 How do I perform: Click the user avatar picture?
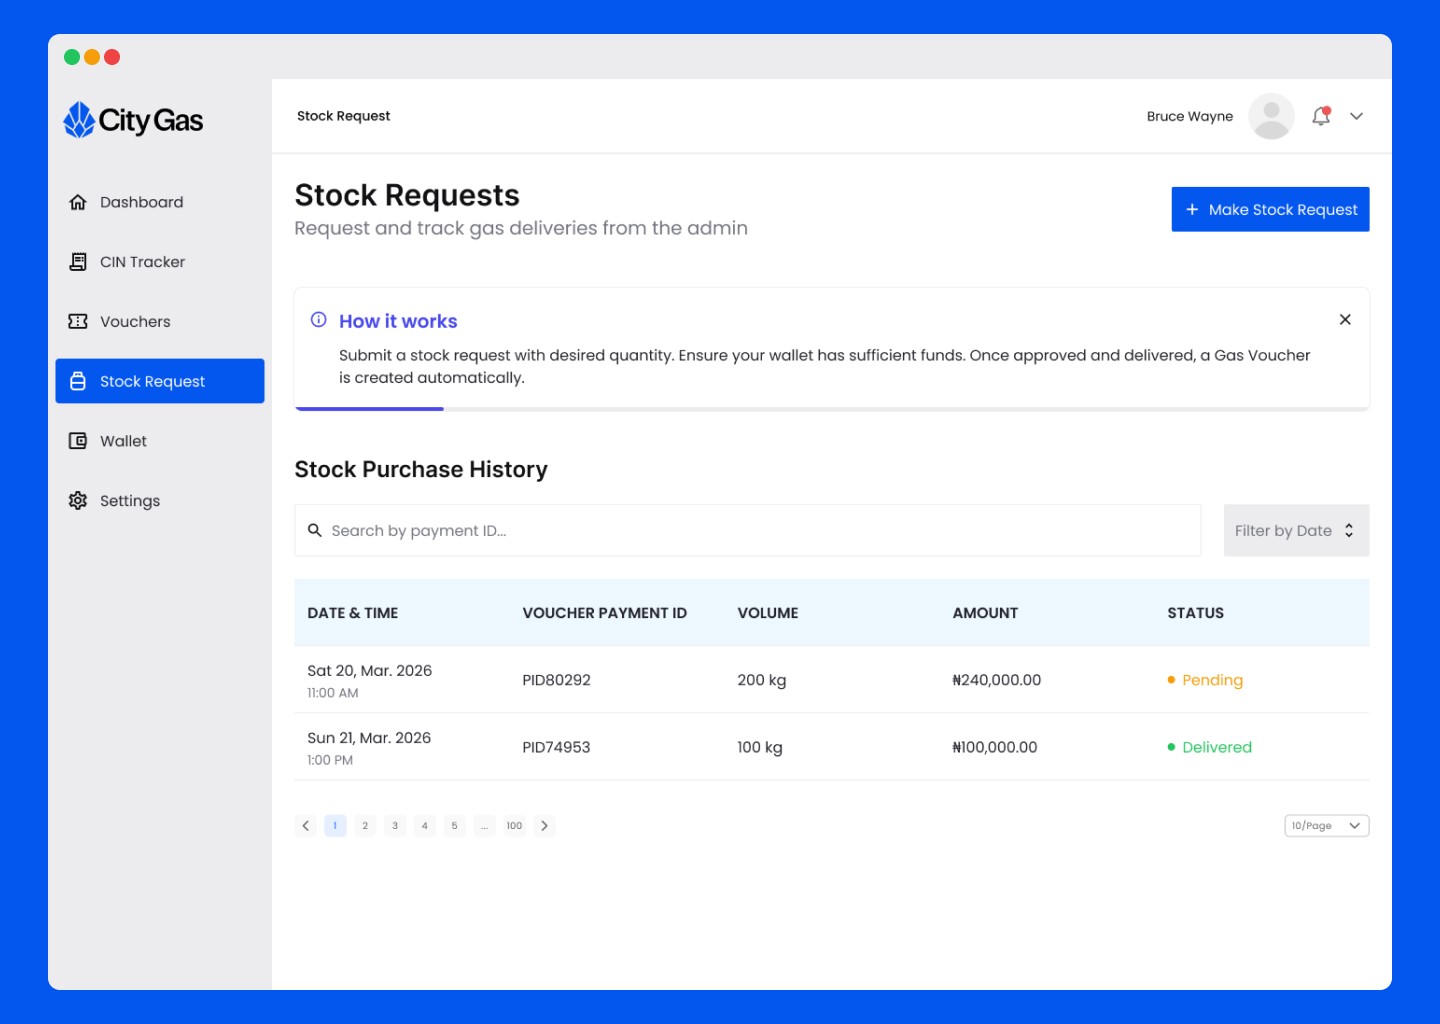1271,116
